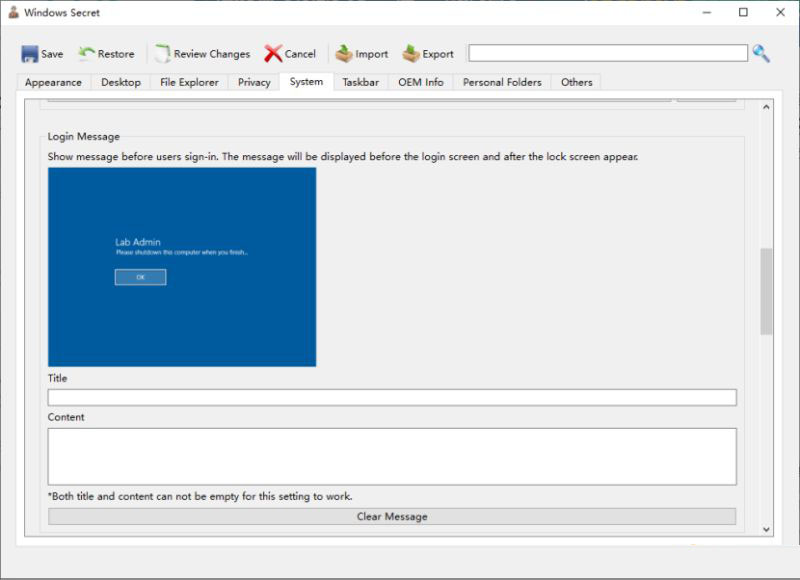Image resolution: width=800 pixels, height=580 pixels.
Task: Click the Save floppy disk icon
Action: coord(30,54)
